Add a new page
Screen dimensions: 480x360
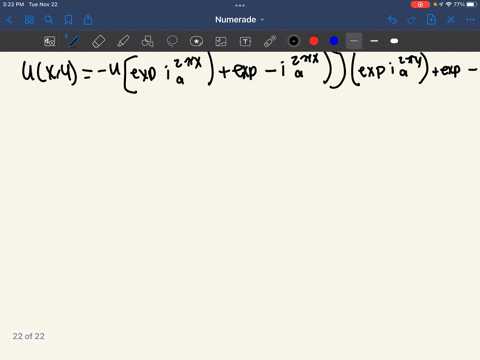point(431,20)
